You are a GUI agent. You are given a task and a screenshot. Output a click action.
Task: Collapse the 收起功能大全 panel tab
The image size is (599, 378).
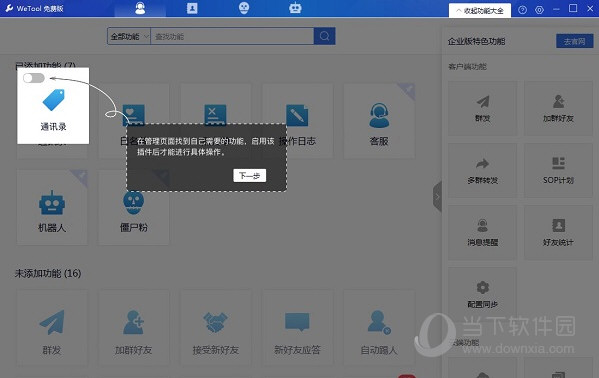click(x=480, y=11)
